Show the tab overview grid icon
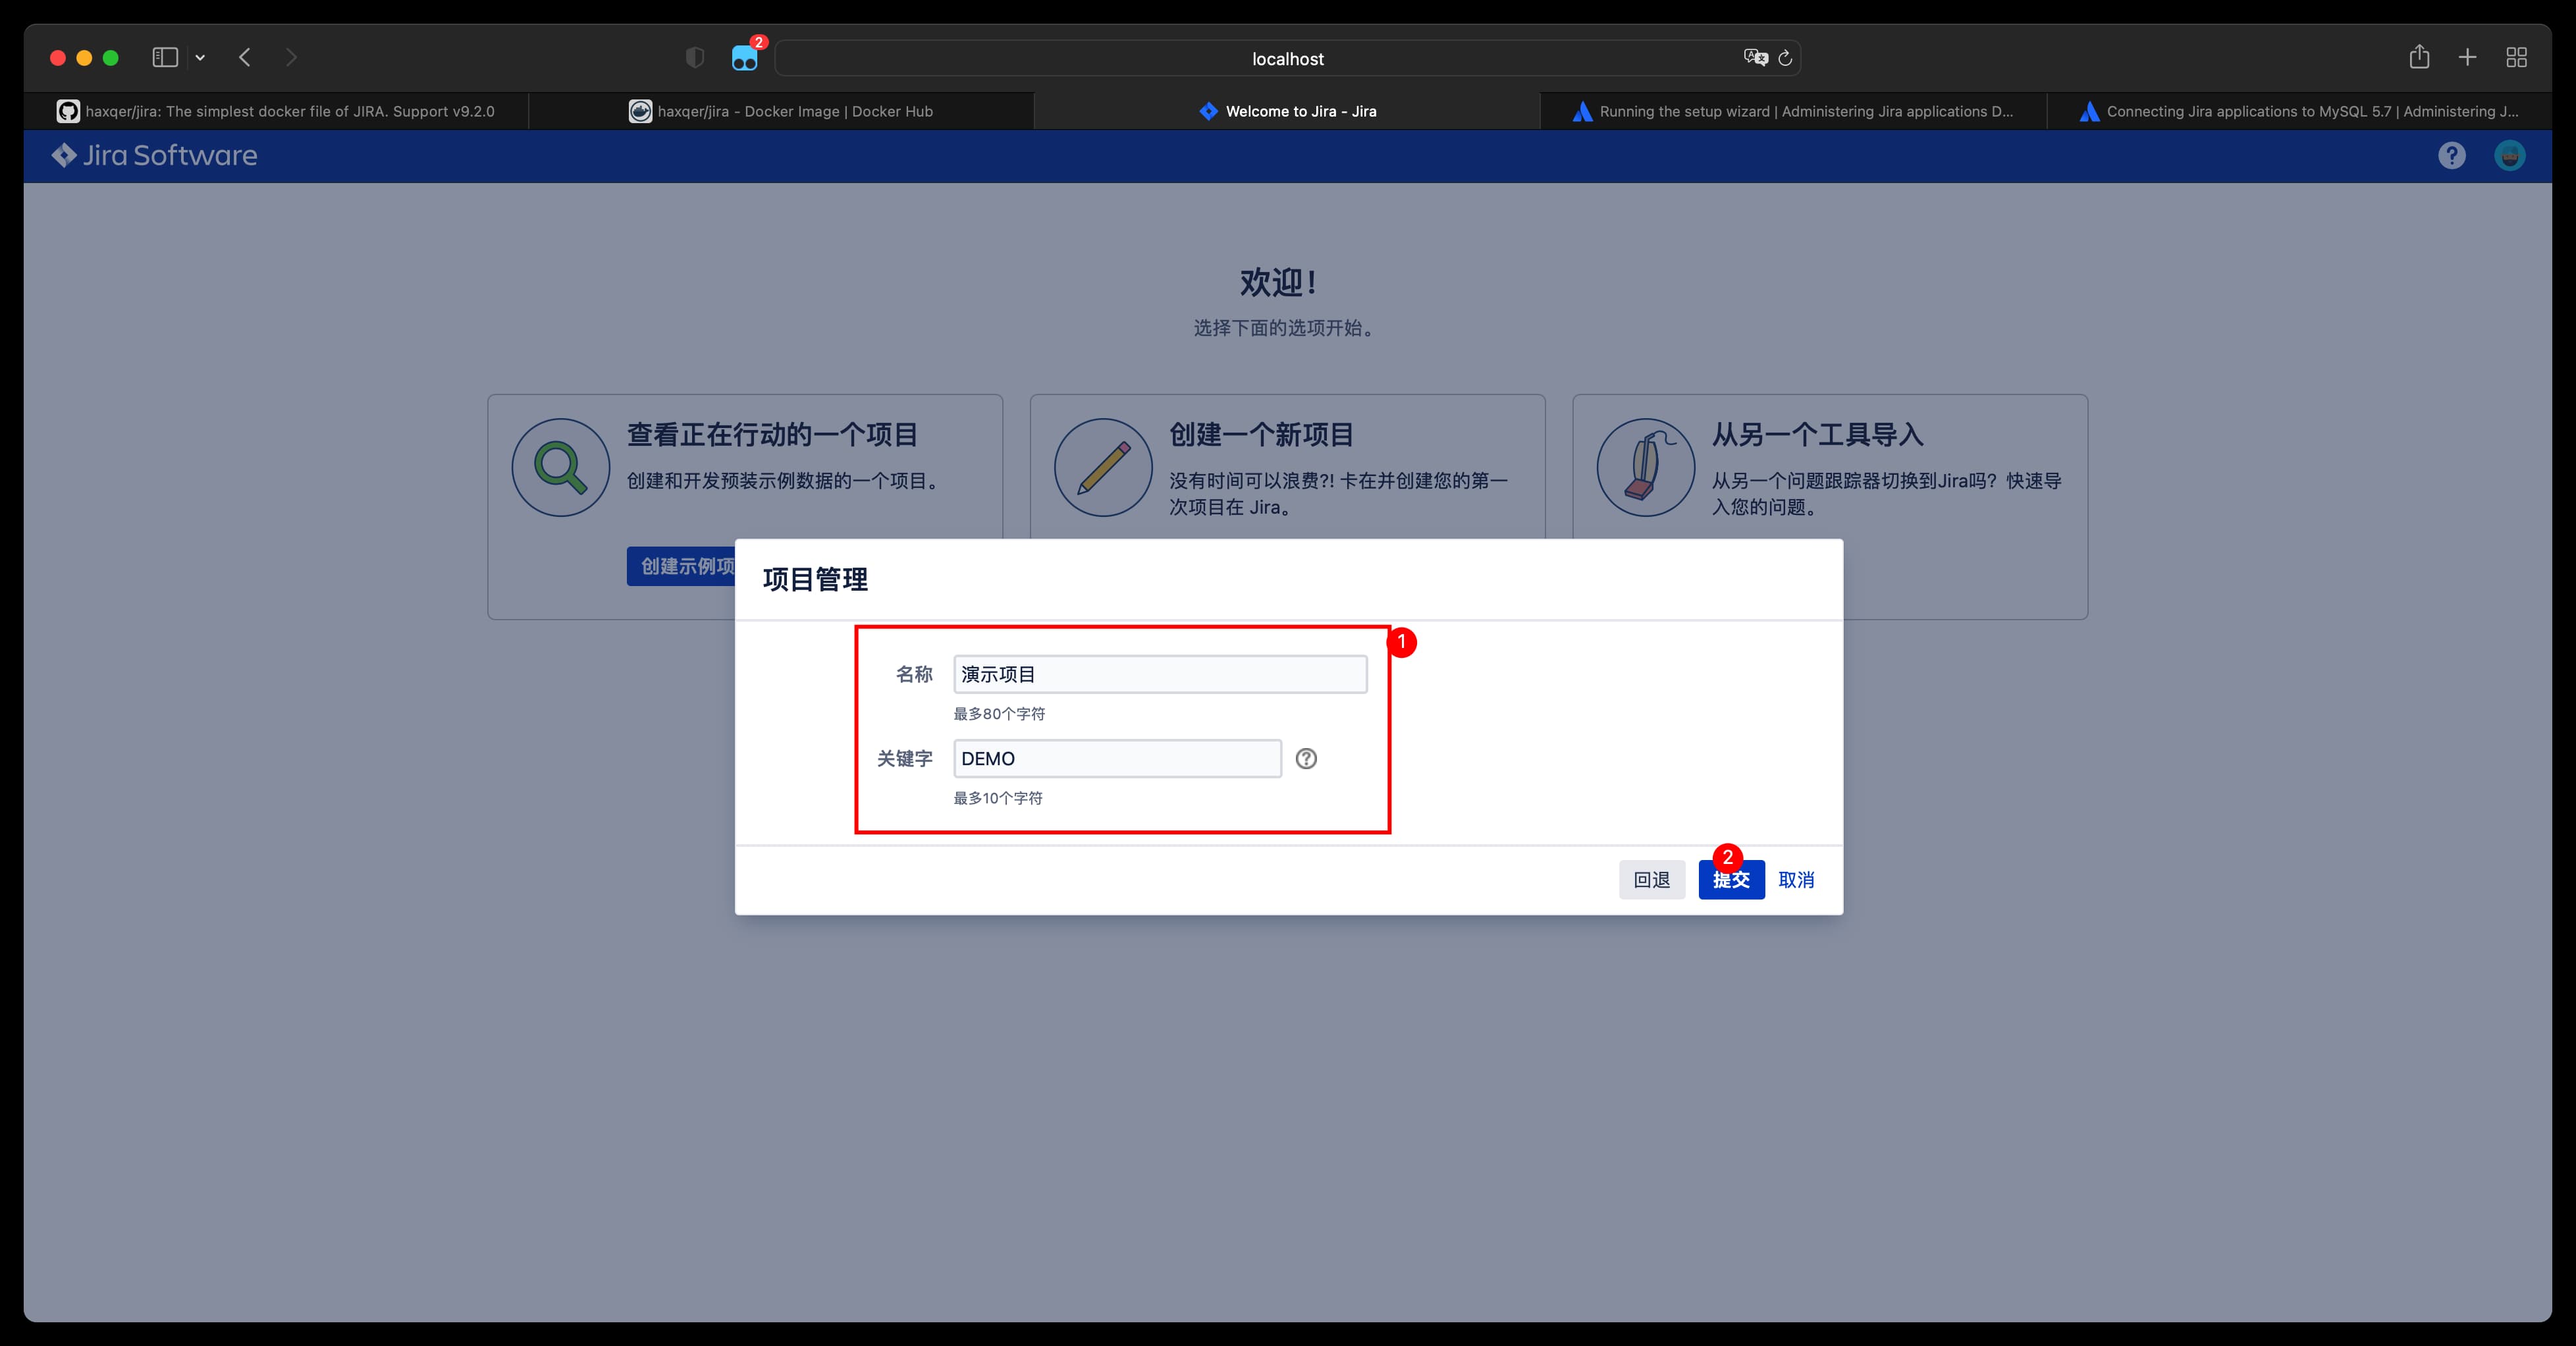Viewport: 2576px width, 1346px height. pyautogui.click(x=2516, y=57)
